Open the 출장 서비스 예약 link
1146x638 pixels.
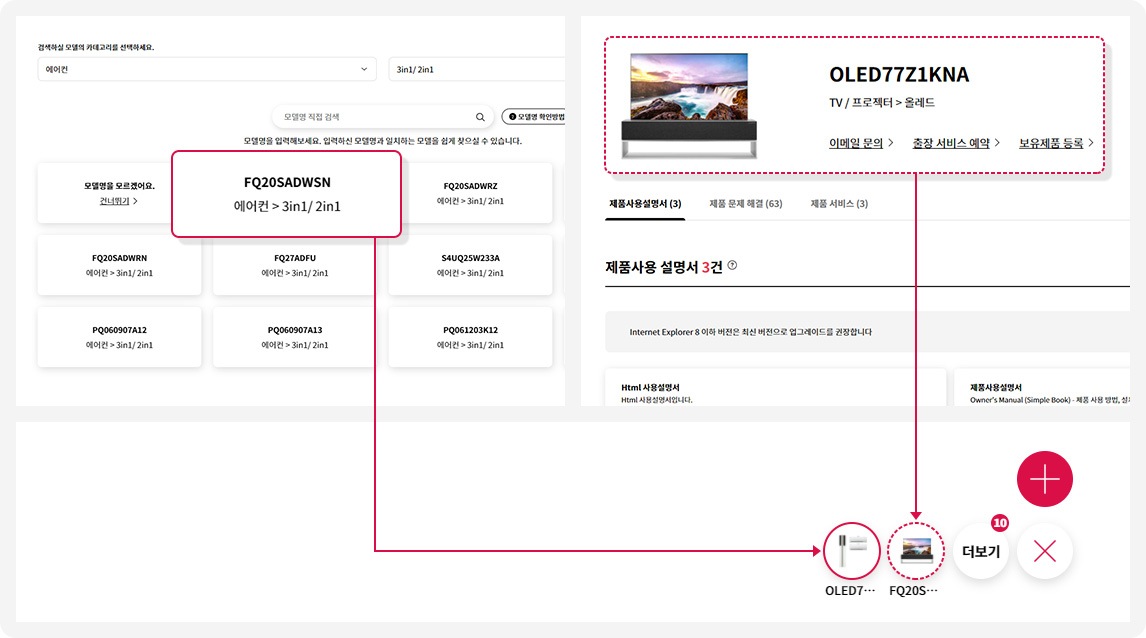pyautogui.click(x=956, y=143)
